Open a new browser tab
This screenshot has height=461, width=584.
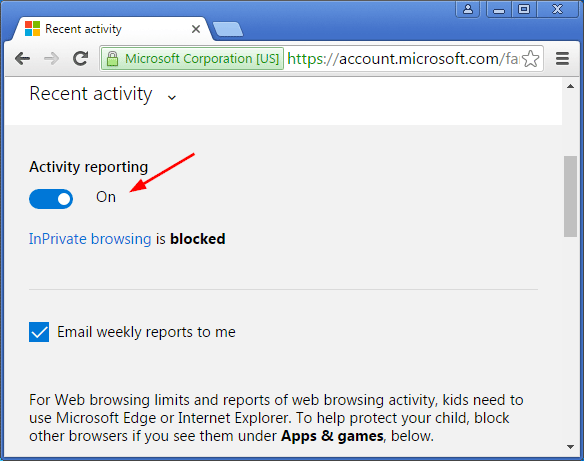228,29
